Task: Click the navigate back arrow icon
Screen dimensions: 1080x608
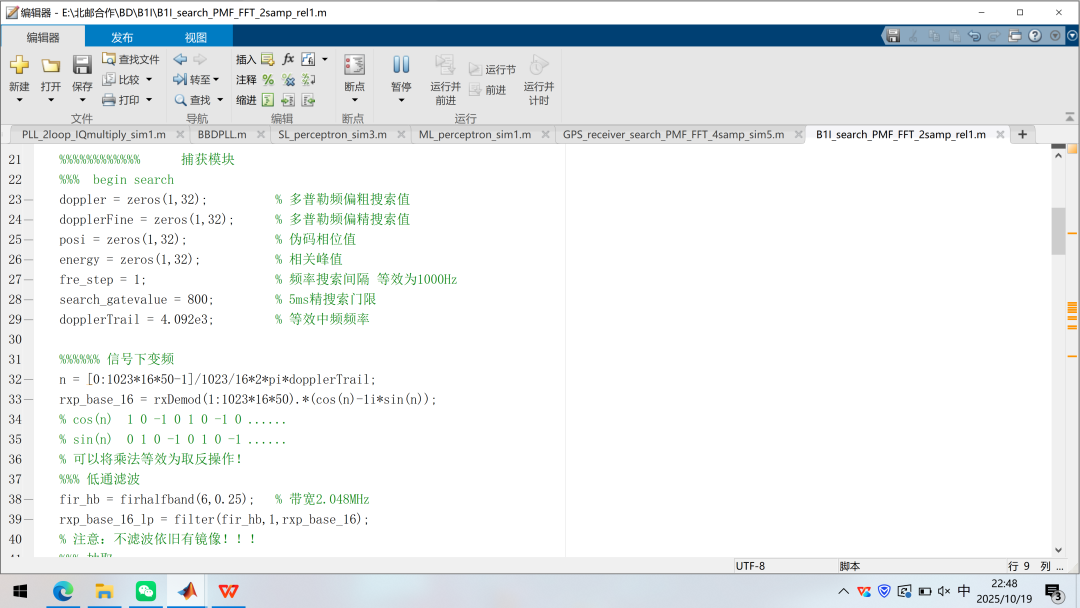Action: point(181,59)
